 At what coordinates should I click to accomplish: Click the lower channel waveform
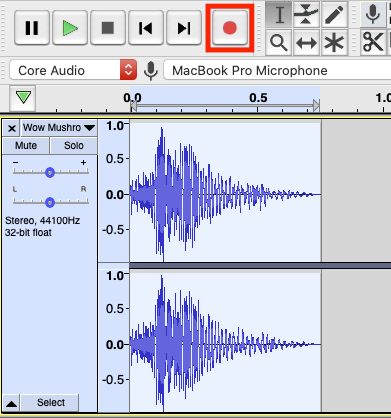point(225,342)
